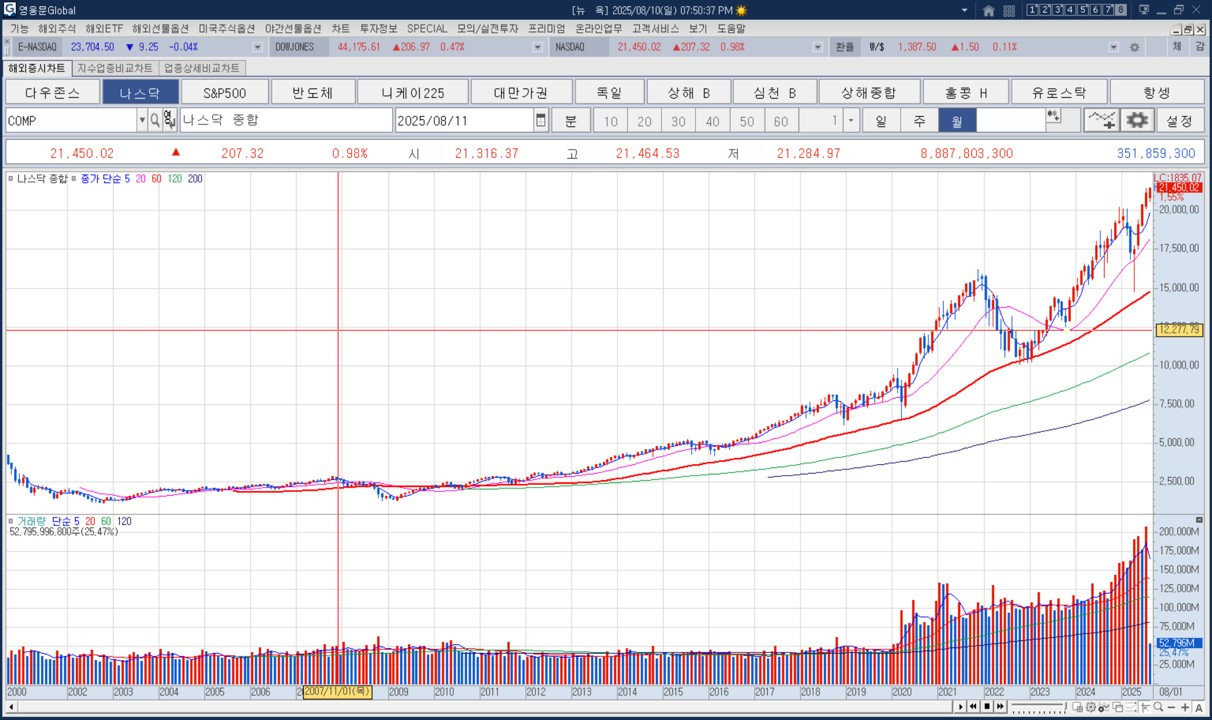Toggle the 감 button at top right
1212x720 pixels.
tap(1200, 47)
